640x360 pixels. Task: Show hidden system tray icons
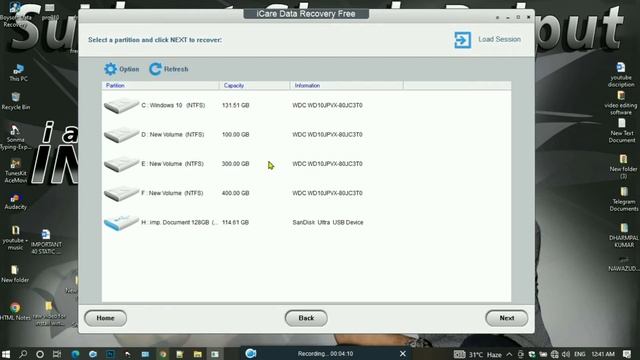tap(509, 354)
